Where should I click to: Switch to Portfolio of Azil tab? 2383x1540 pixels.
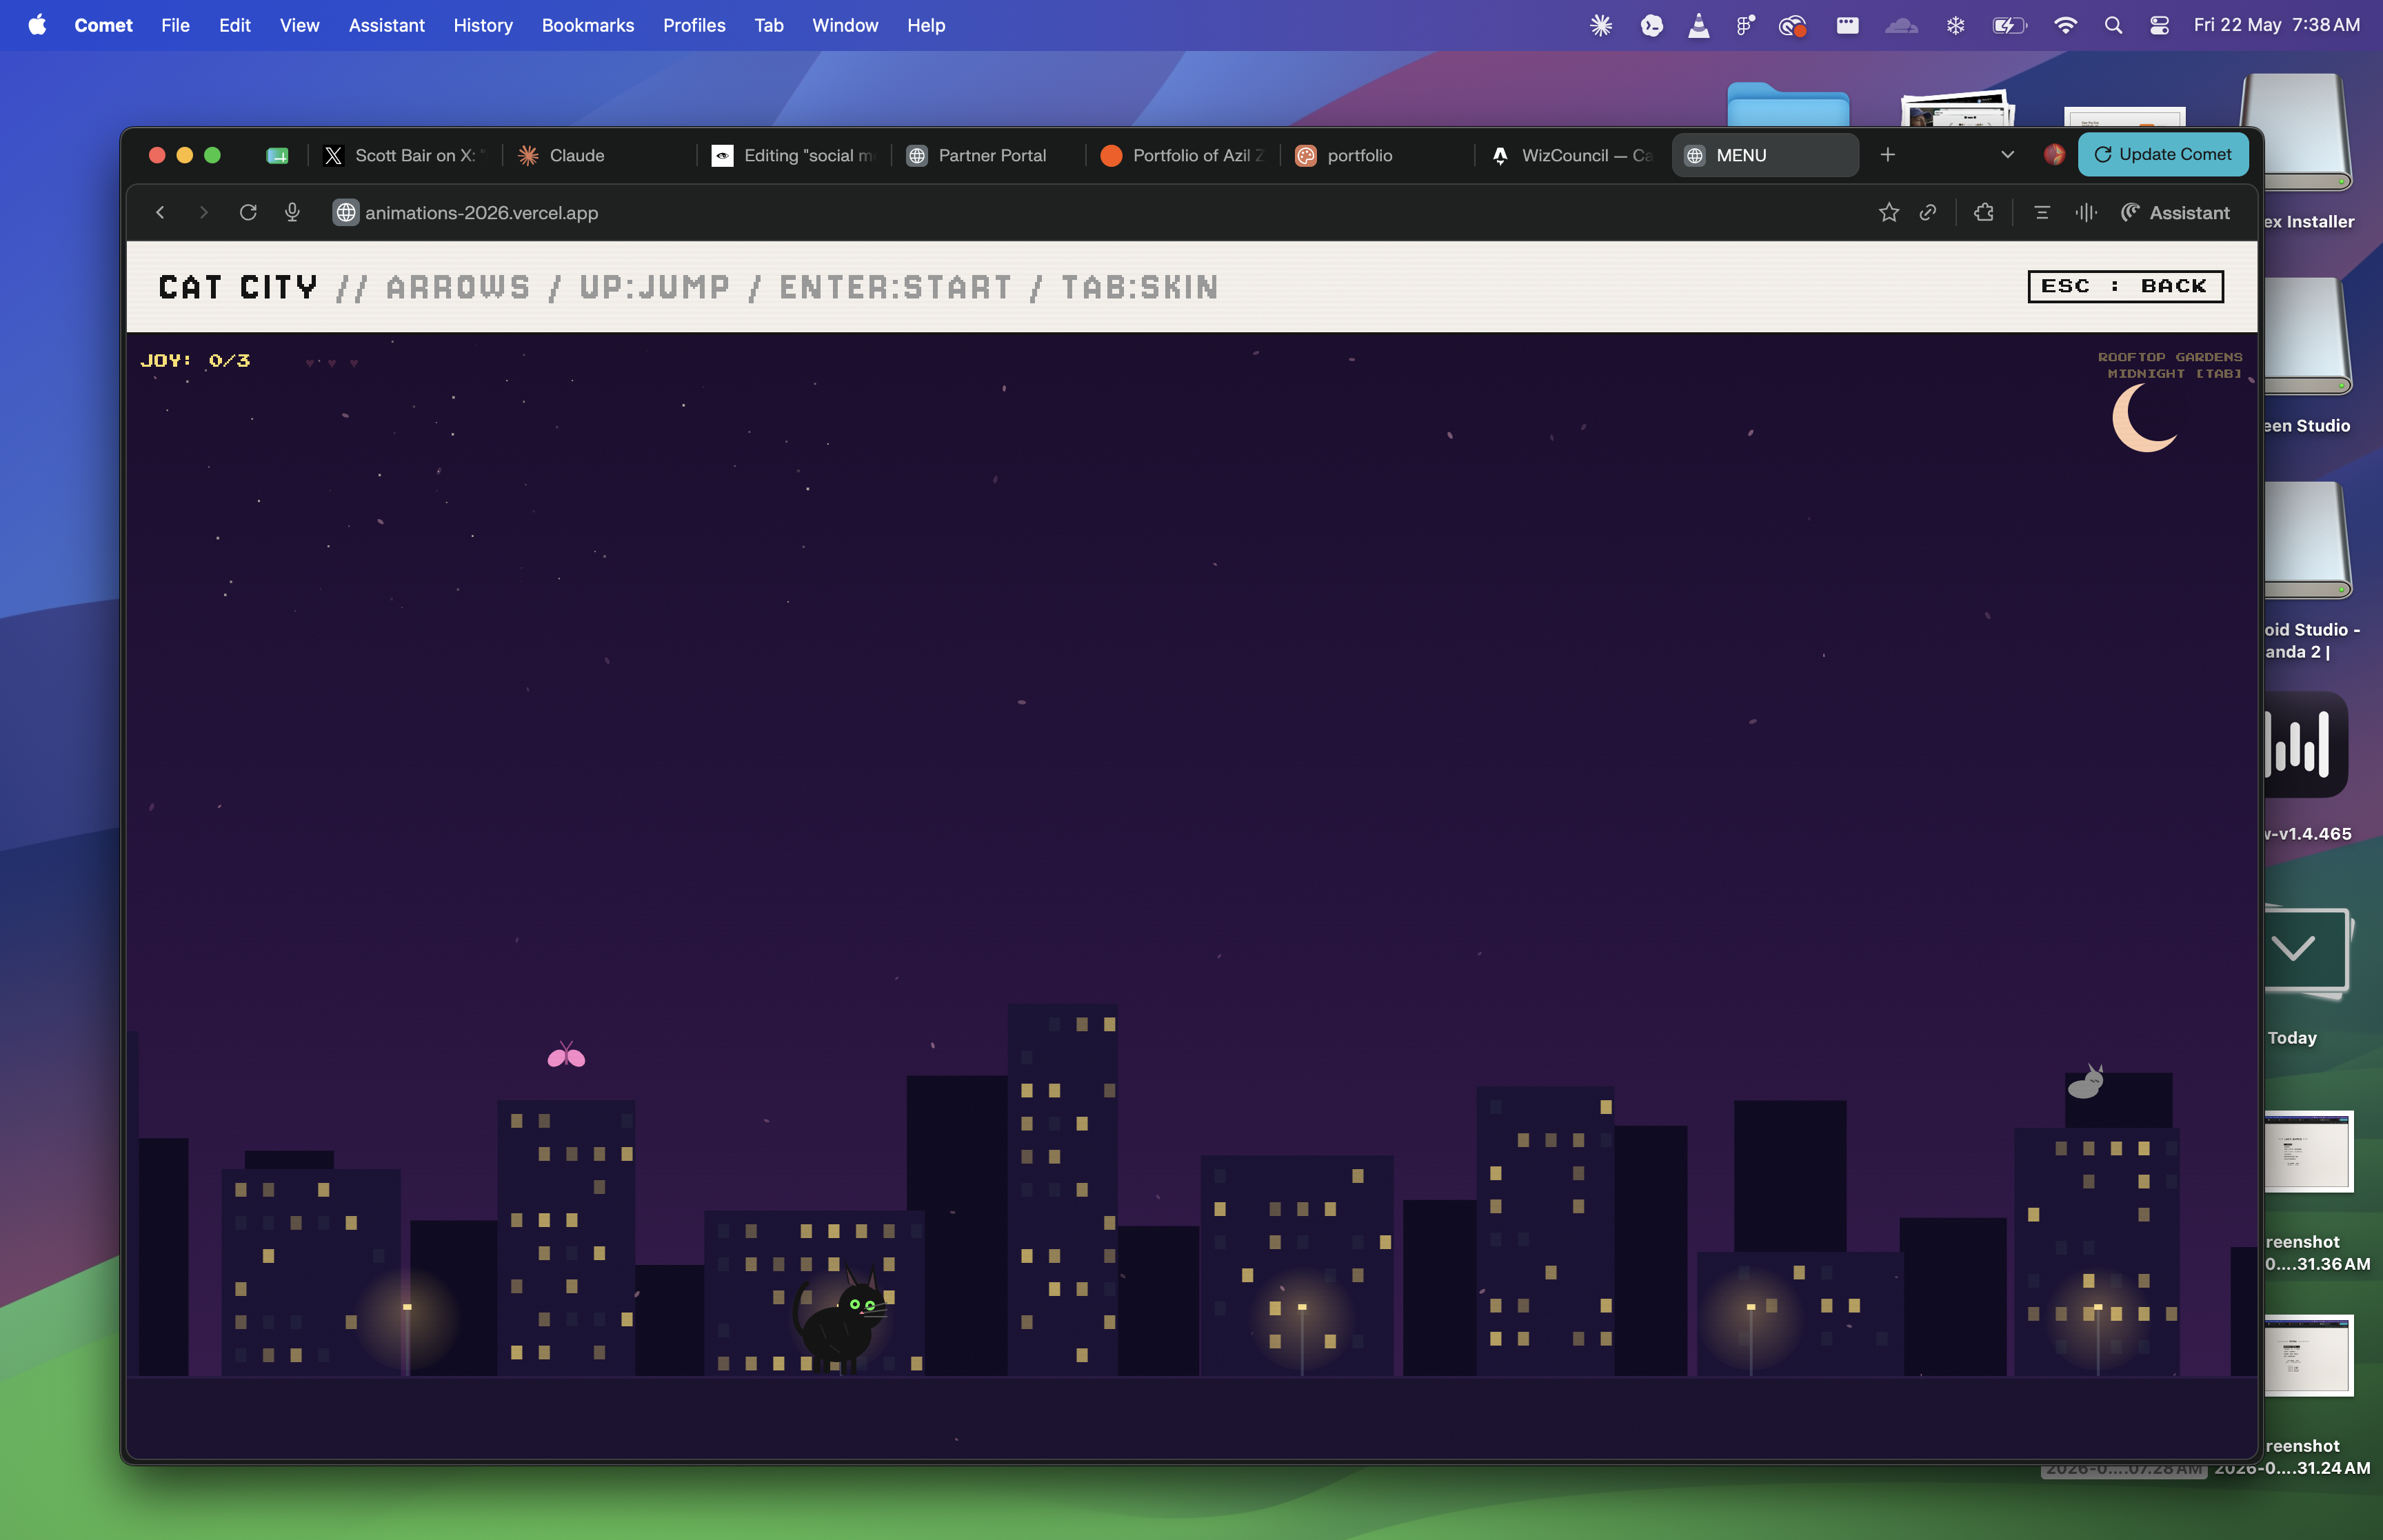tap(1182, 155)
